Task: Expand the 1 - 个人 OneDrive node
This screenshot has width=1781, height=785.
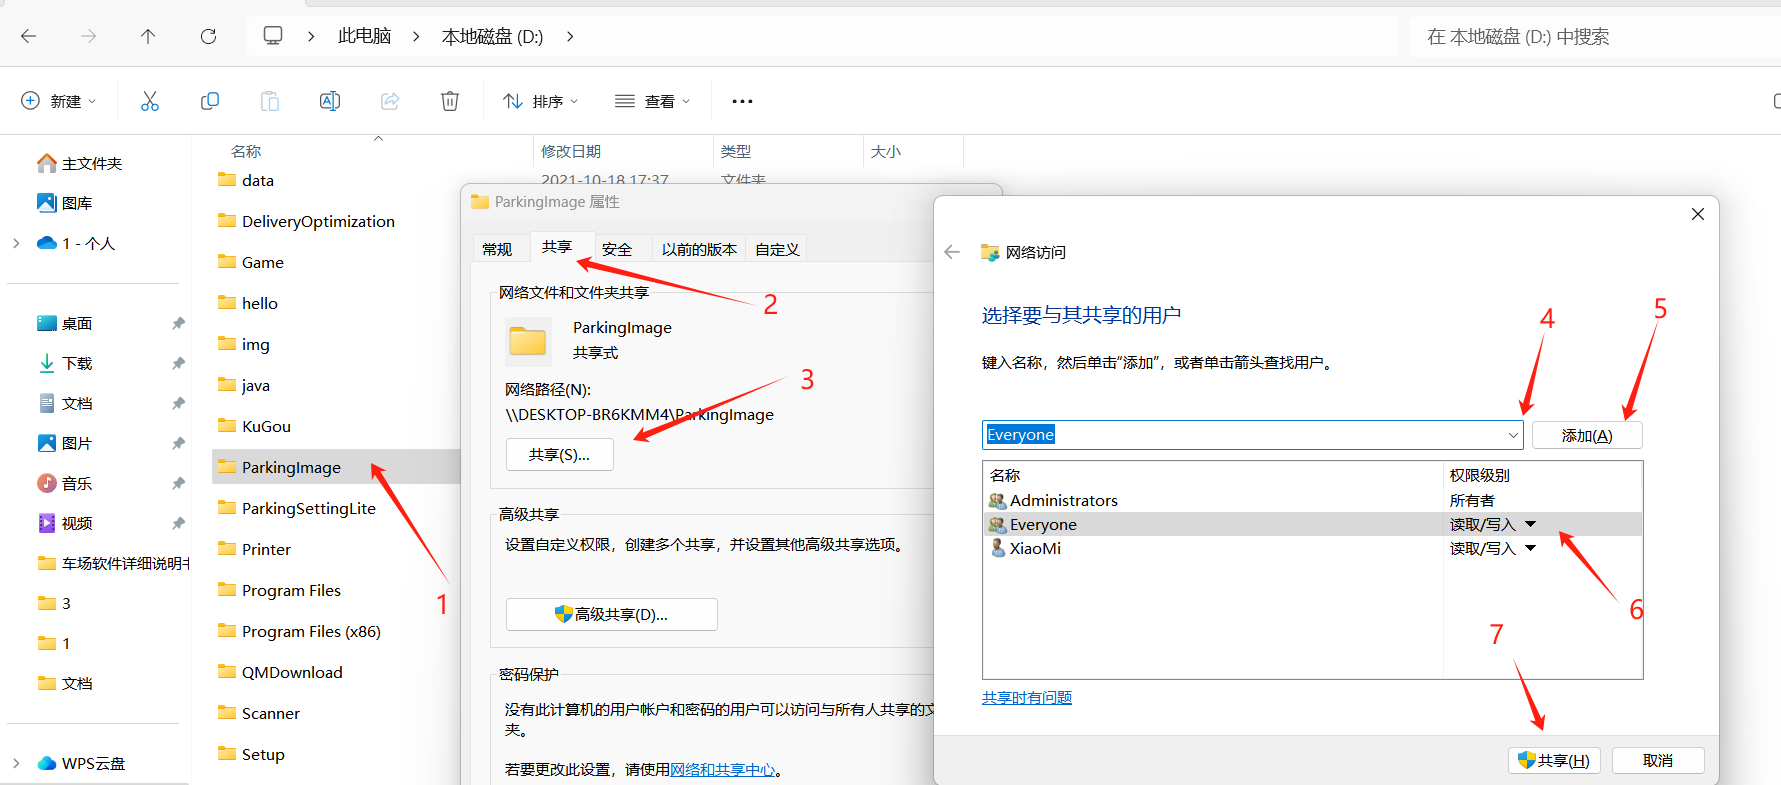Action: click(x=16, y=243)
